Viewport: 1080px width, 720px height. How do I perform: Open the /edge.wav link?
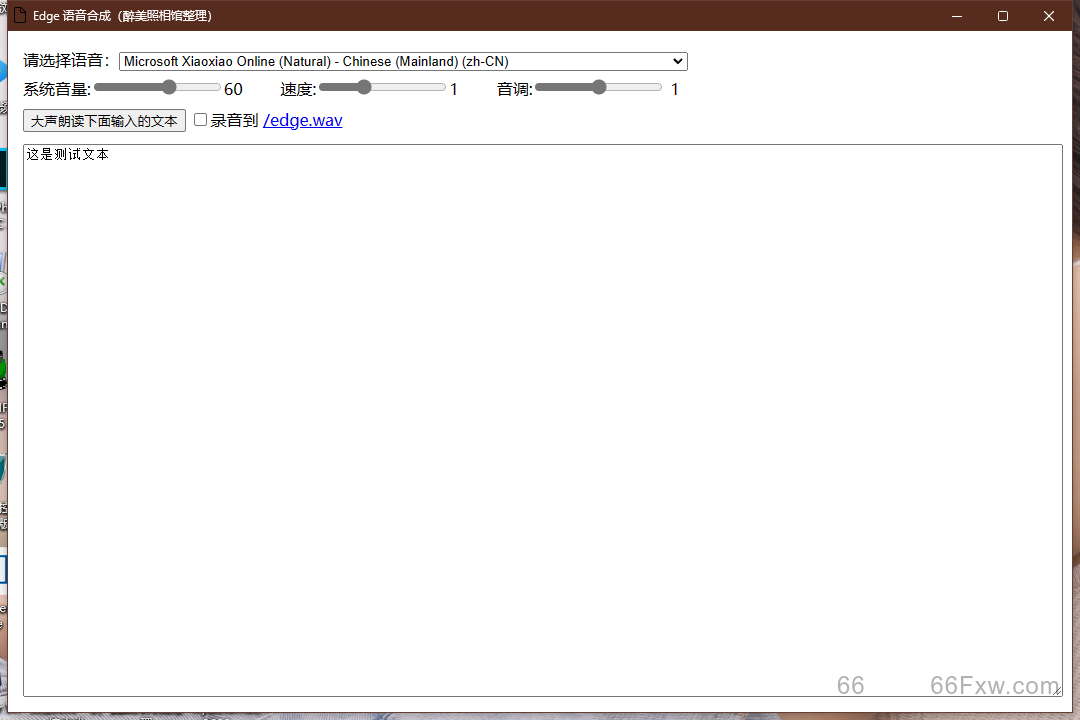(x=302, y=119)
